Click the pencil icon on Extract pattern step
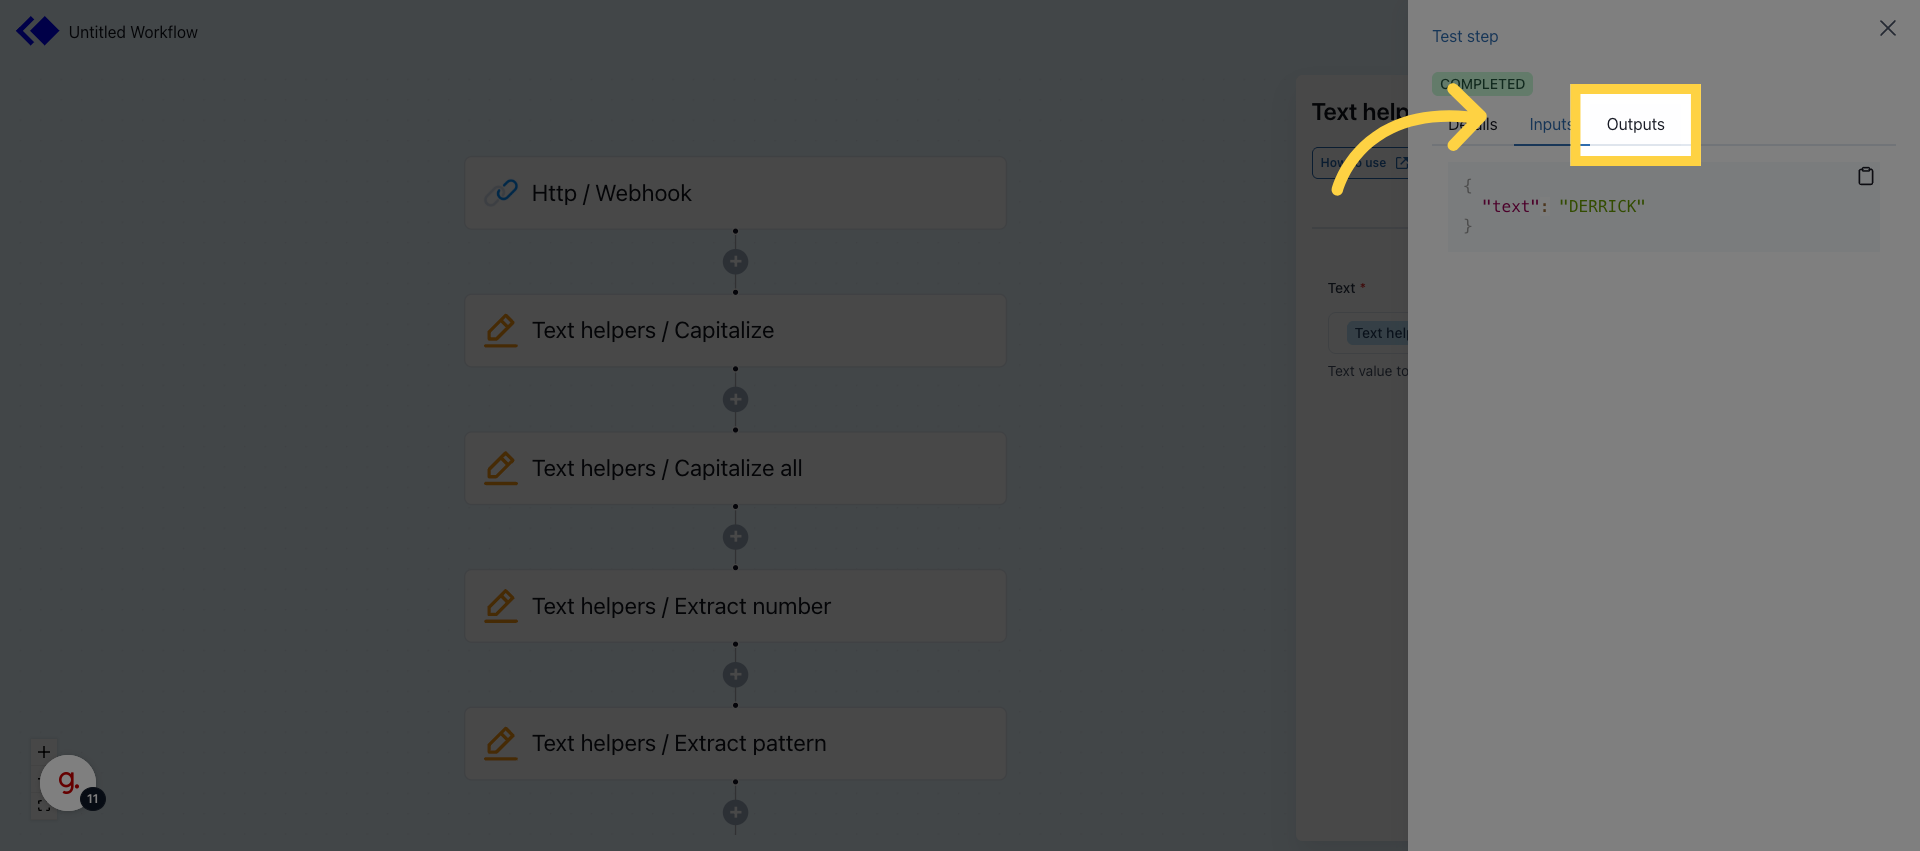The image size is (1920, 851). pyautogui.click(x=501, y=743)
